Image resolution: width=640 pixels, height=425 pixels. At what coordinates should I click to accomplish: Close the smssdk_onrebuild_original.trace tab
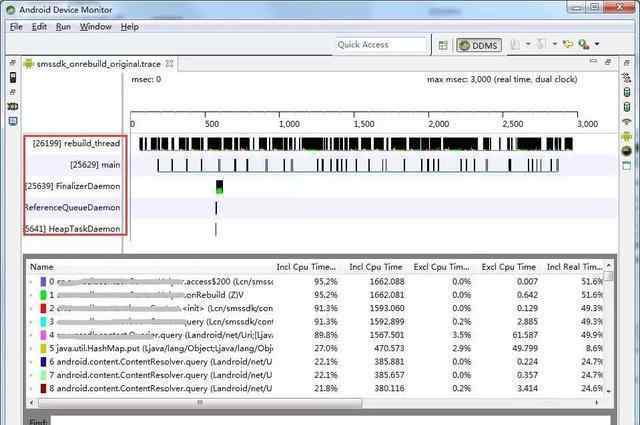point(169,64)
